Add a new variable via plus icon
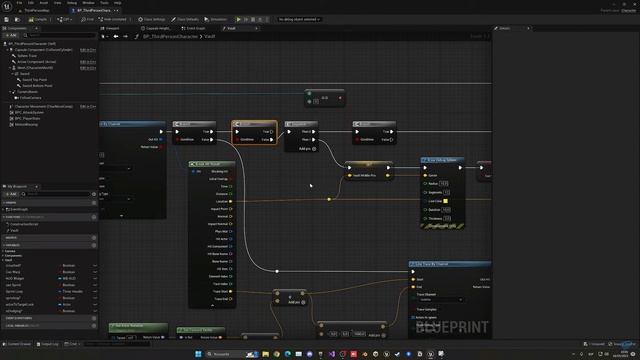Viewport: 640px width, 360px height. click(94, 245)
